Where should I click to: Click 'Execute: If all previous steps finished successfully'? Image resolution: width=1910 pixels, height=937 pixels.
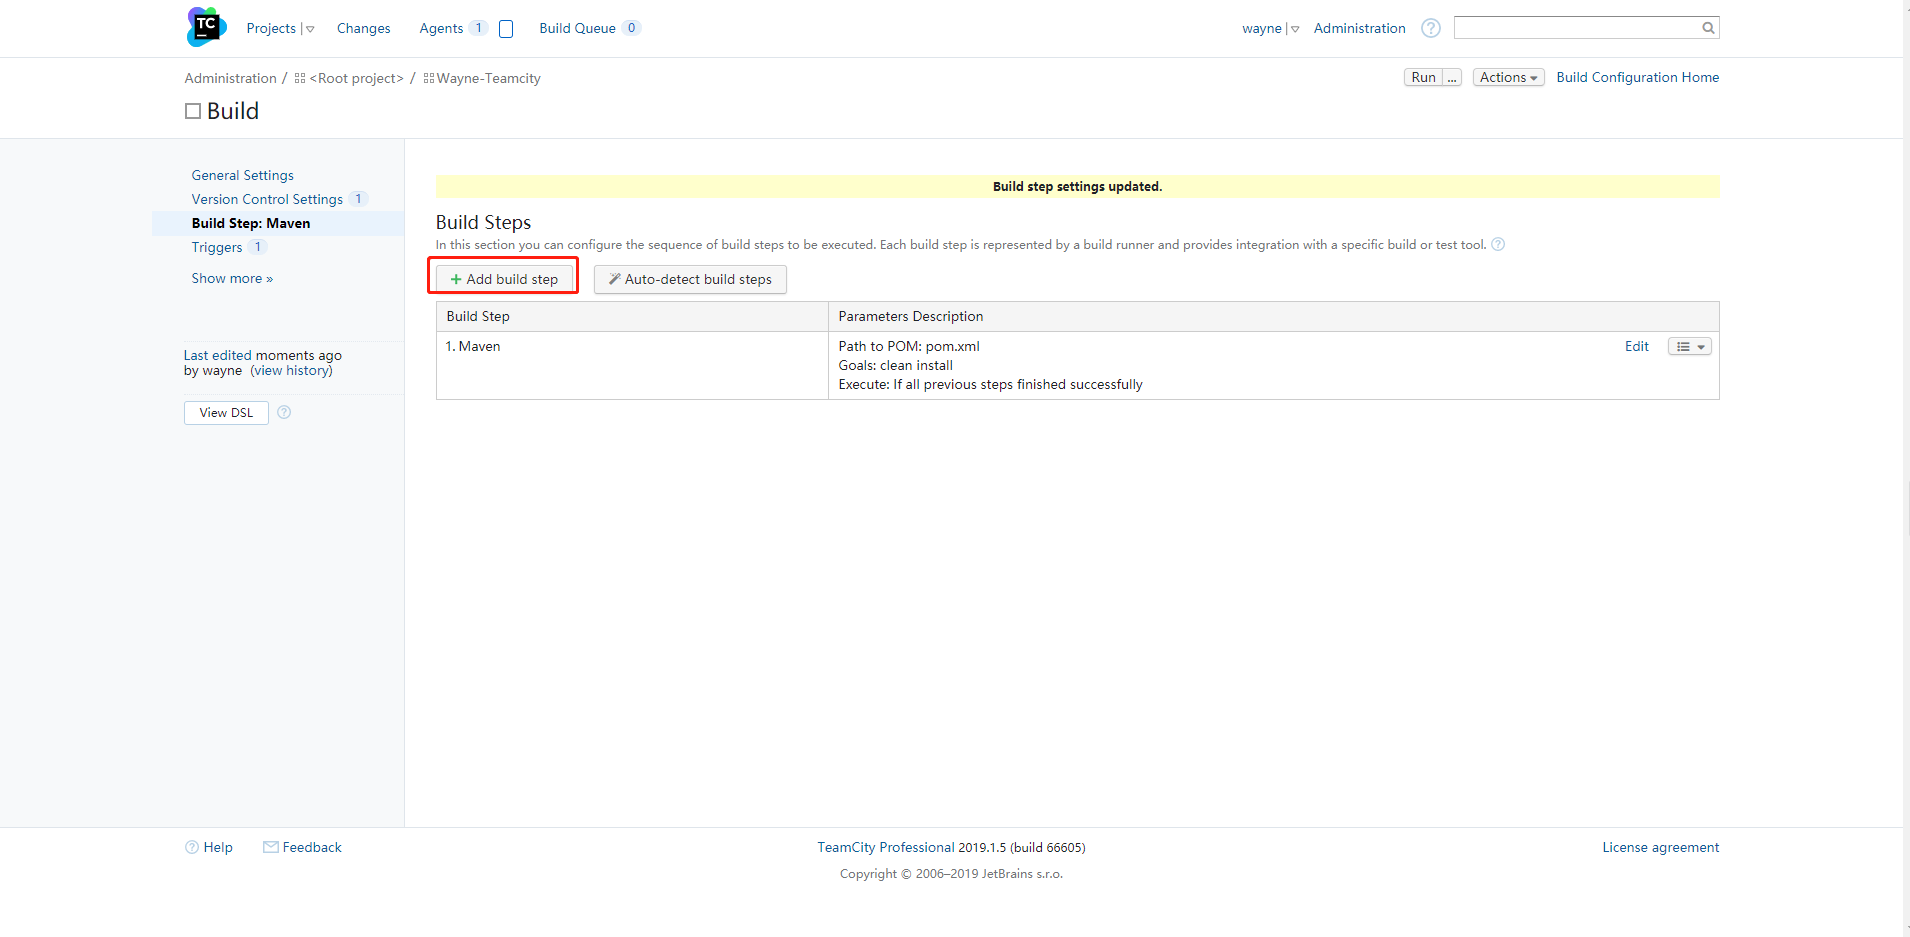pyautogui.click(x=990, y=384)
